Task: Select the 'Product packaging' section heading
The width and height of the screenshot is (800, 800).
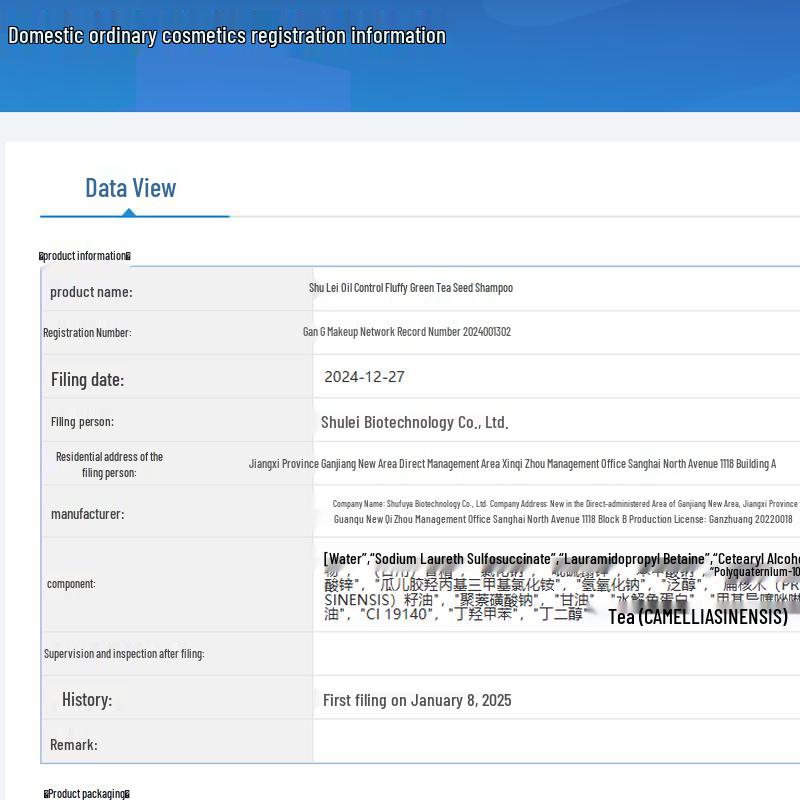Action: [x=86, y=794]
